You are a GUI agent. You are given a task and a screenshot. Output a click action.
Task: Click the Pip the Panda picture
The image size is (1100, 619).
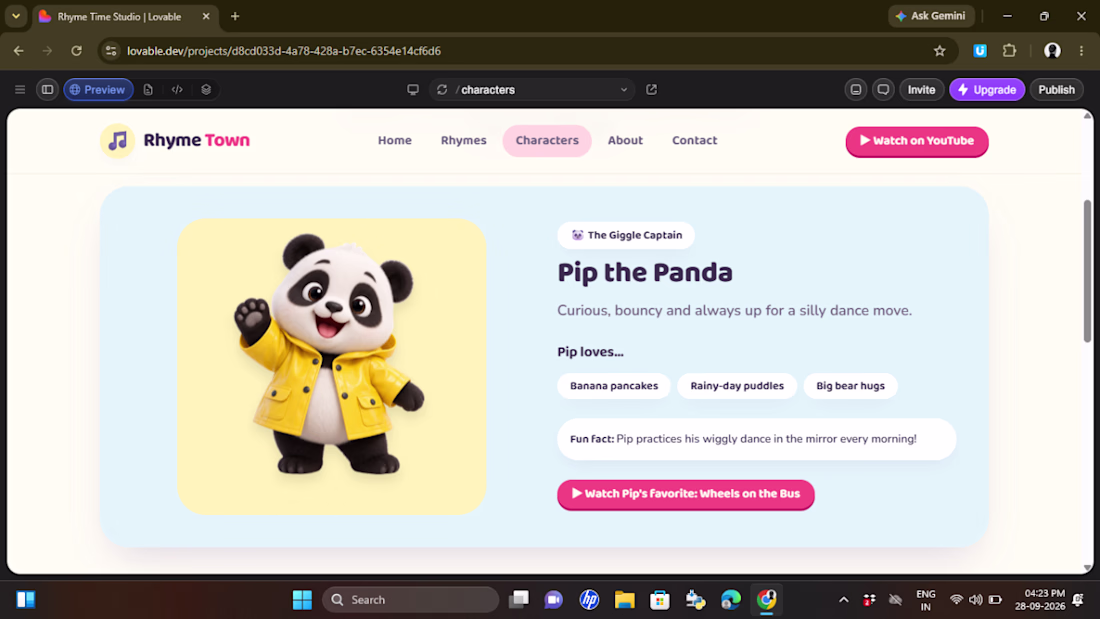(x=332, y=366)
